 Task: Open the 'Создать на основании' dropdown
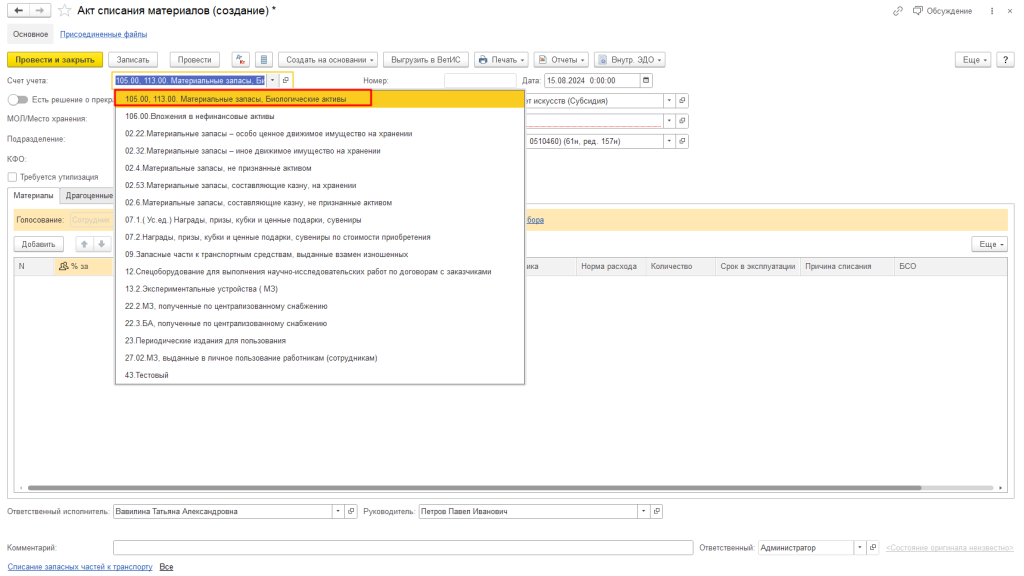tap(327, 60)
